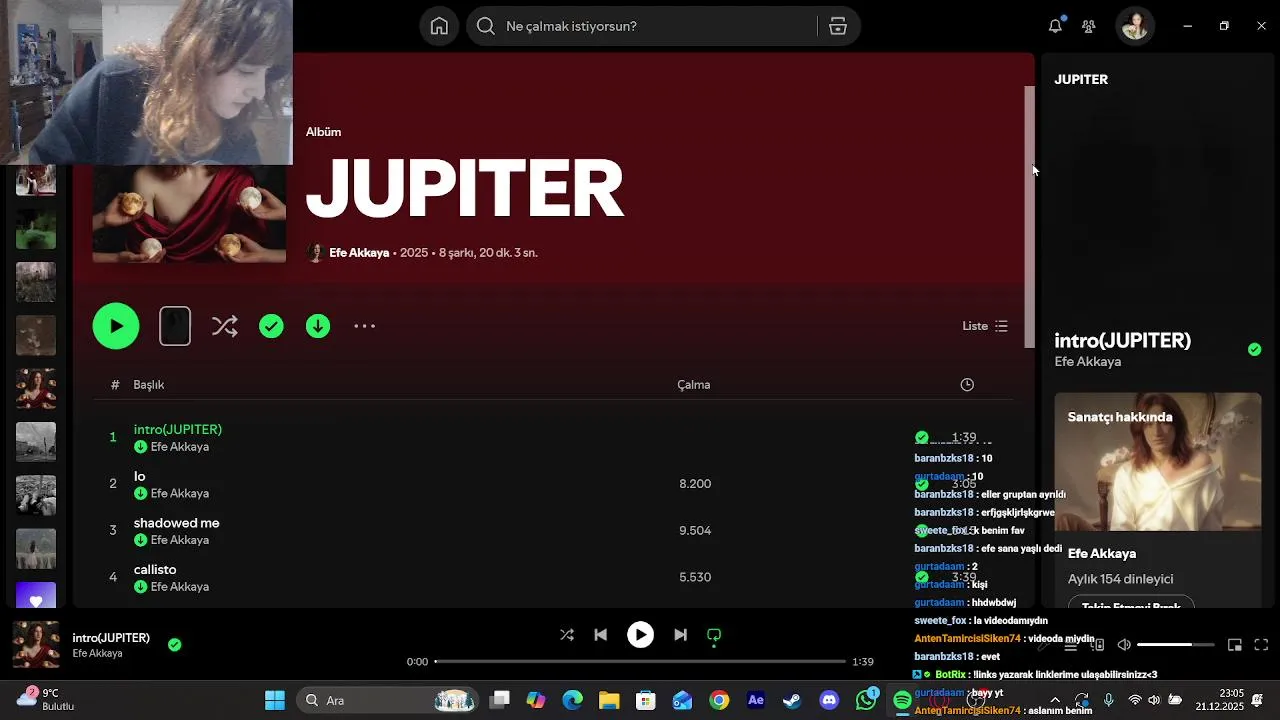Open Discord from the taskbar
The width and height of the screenshot is (1280, 720).
pos(829,700)
